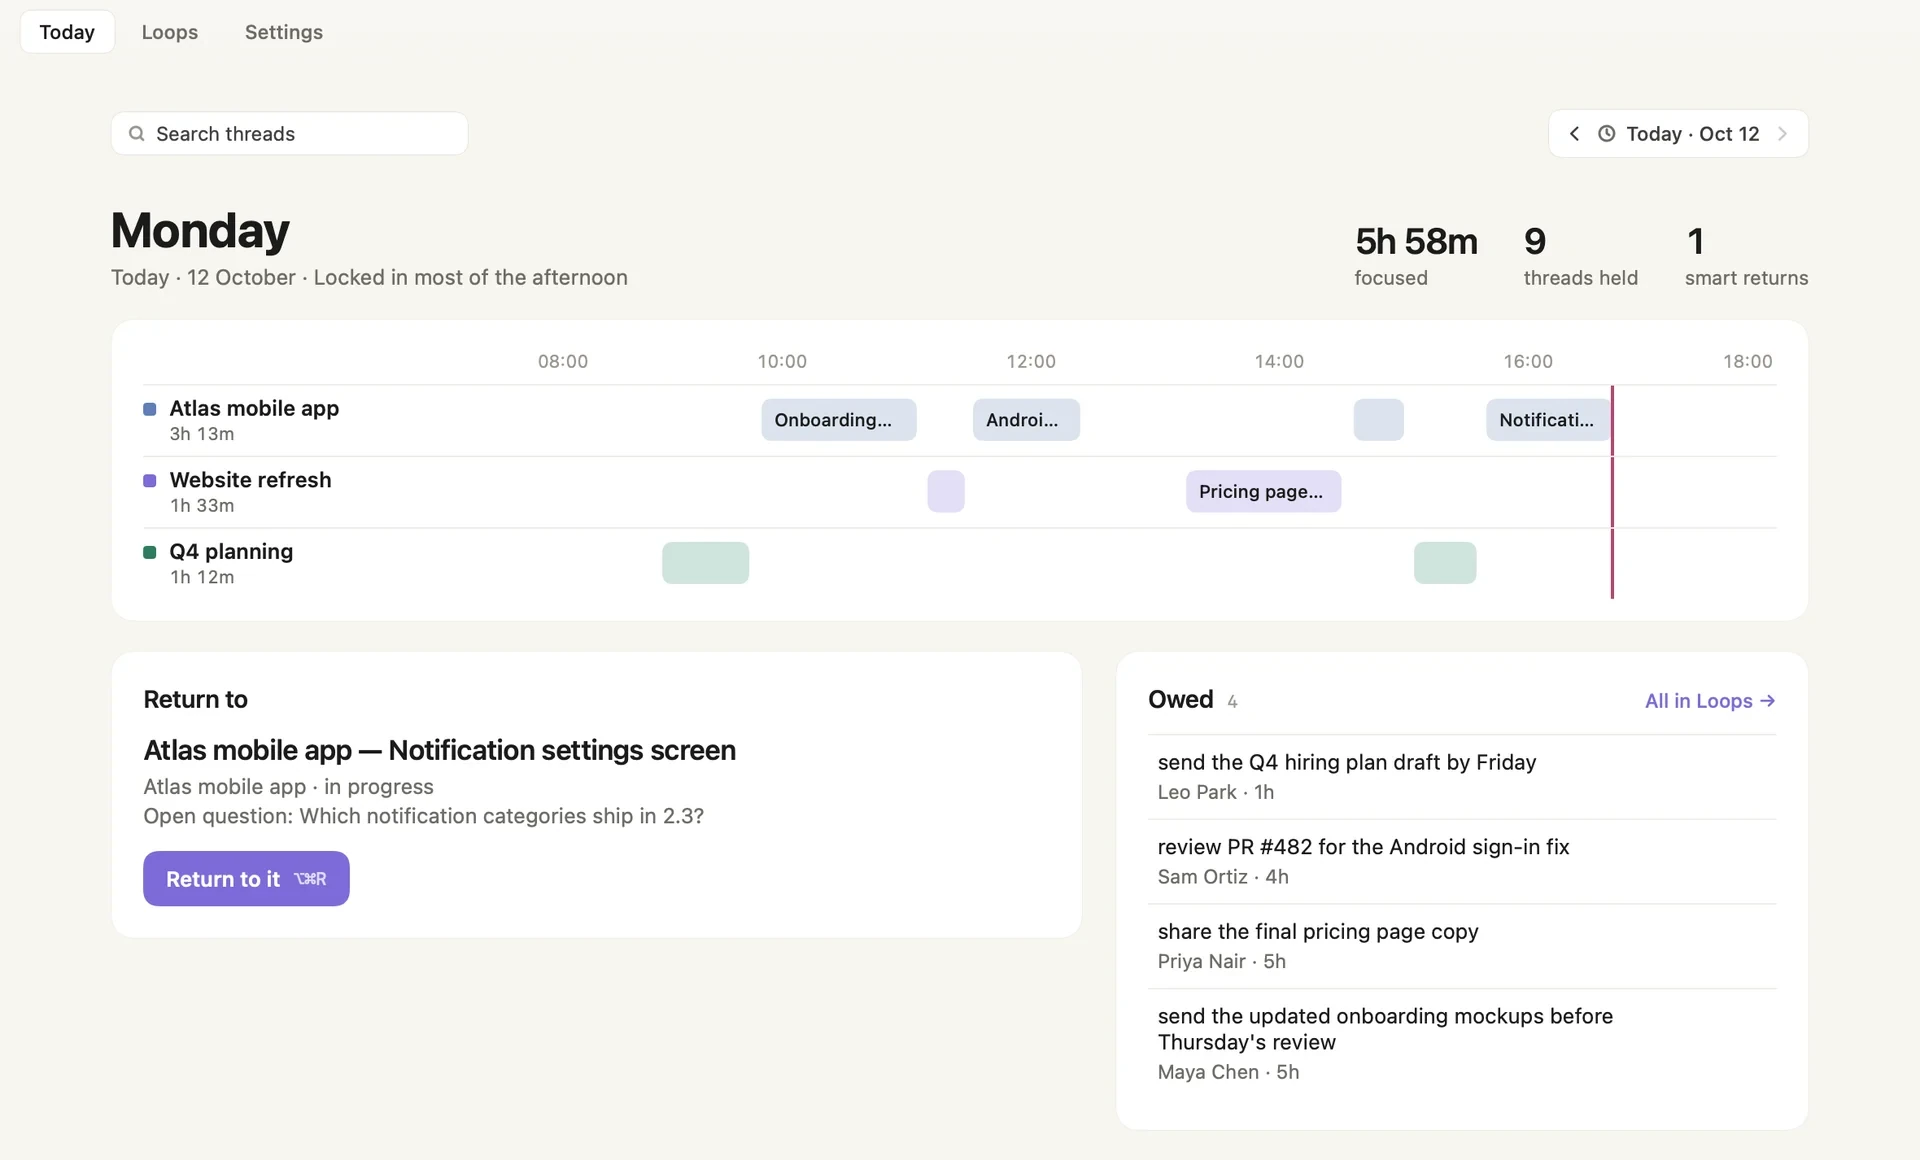1920x1160 pixels.
Task: Click the blue Atlas mobile app color dot
Action: point(150,409)
